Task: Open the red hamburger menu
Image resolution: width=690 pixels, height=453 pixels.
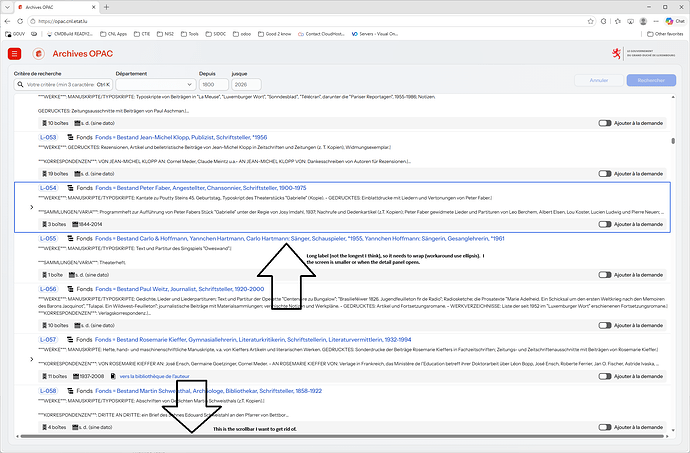Action: [x=15, y=54]
